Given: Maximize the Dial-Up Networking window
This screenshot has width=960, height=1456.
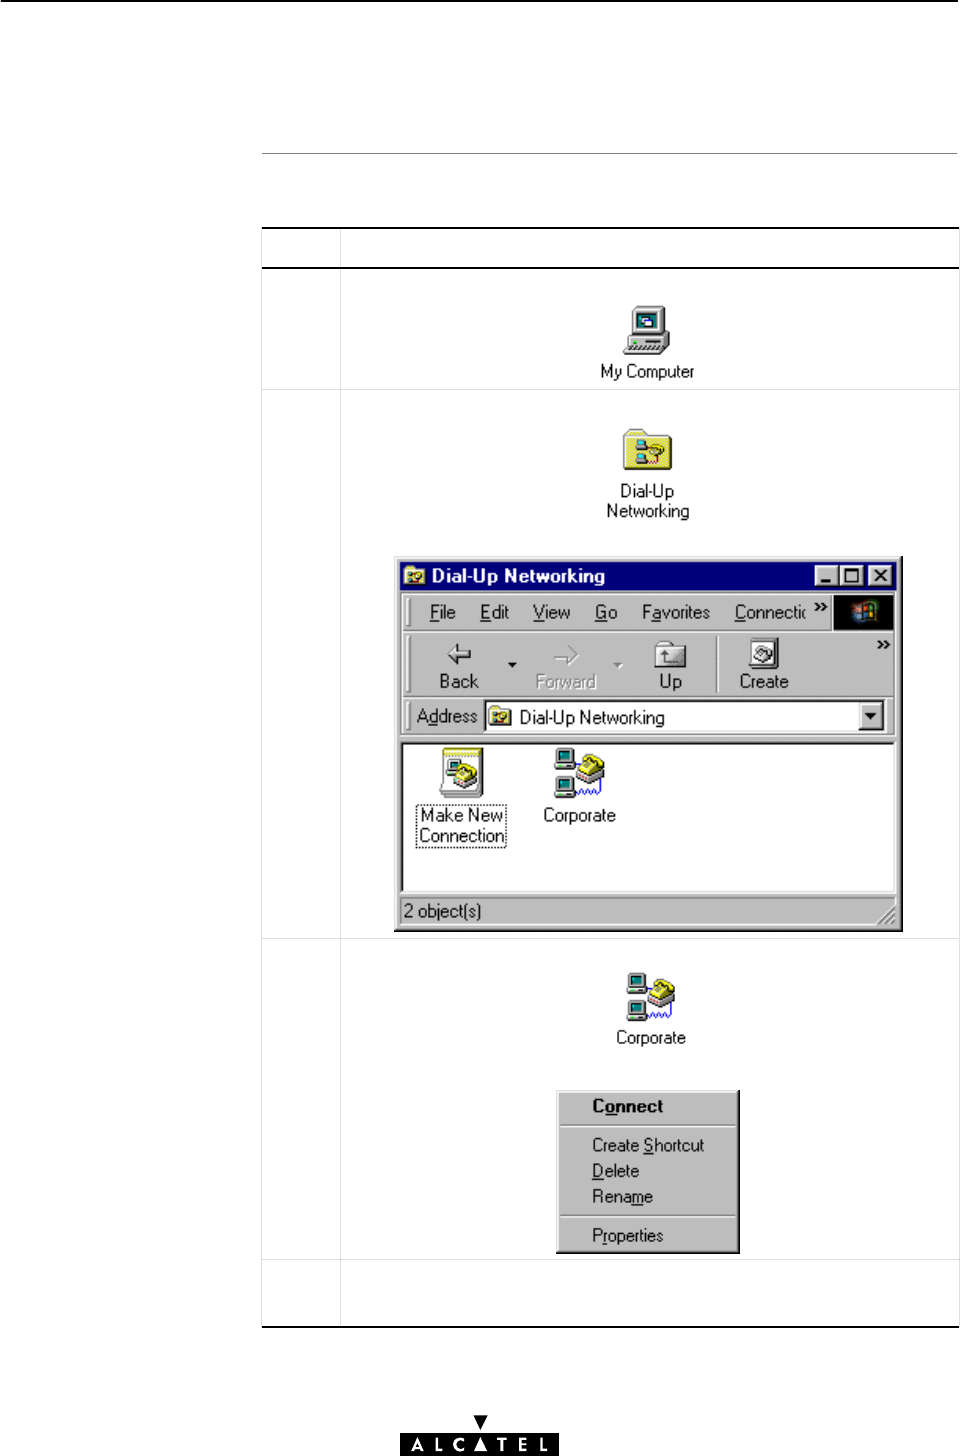Looking at the screenshot, I should click(851, 576).
